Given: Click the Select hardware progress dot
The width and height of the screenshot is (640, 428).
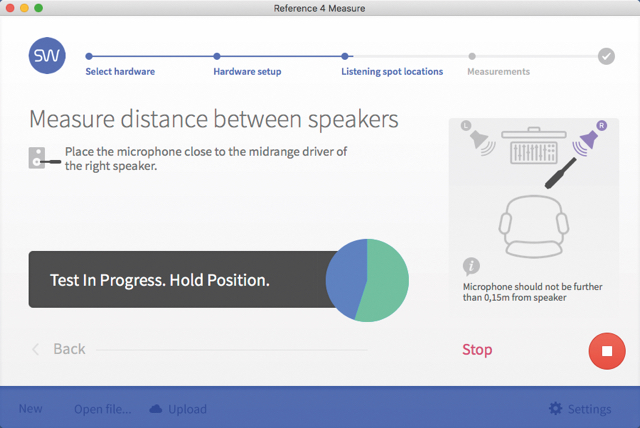Looking at the screenshot, I should pos(89,56).
